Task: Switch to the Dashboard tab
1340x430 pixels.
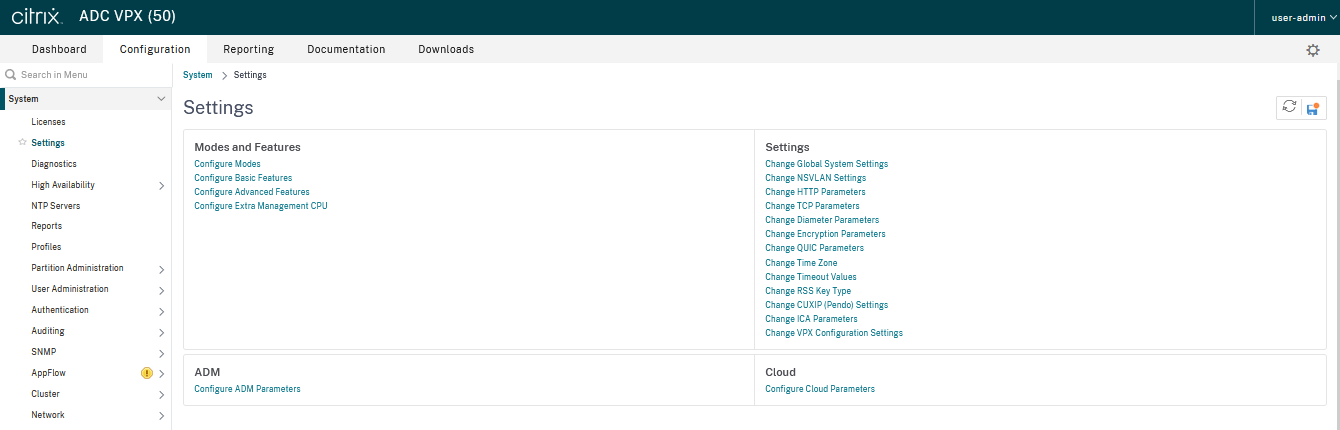Action: pyautogui.click(x=59, y=49)
